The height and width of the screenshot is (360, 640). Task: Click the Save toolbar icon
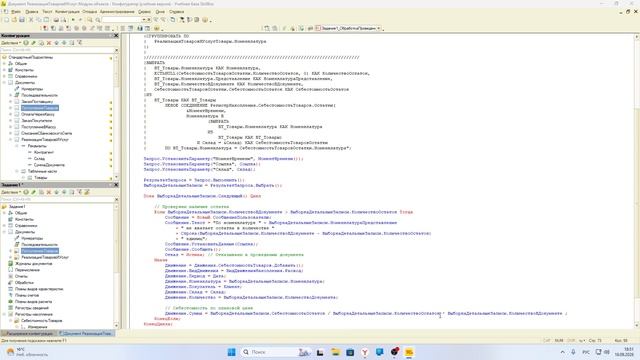[x=22, y=20]
